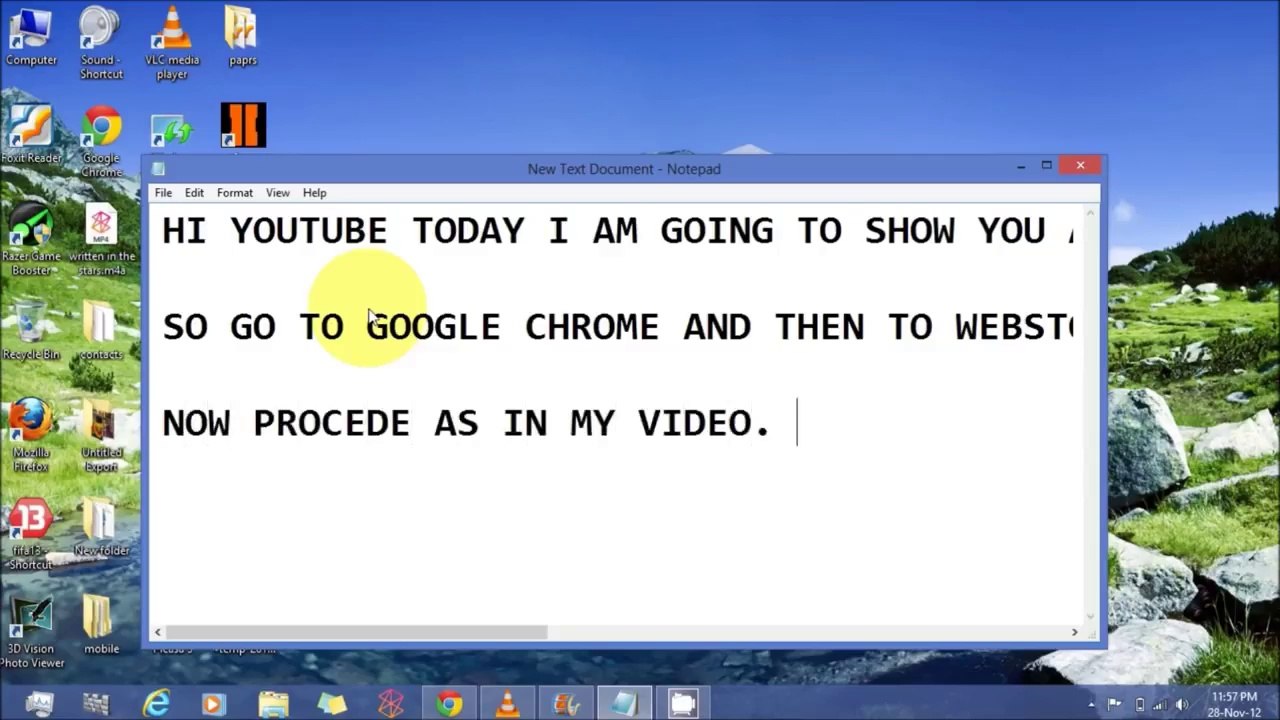The image size is (1280, 720).
Task: Open the View menu in Notepad
Action: coord(278,193)
